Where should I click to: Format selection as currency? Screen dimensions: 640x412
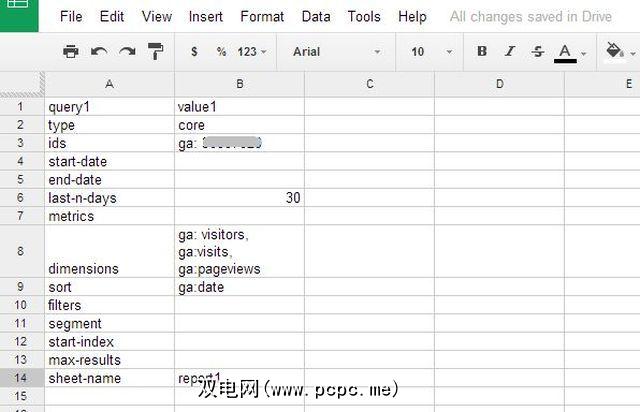[194, 51]
